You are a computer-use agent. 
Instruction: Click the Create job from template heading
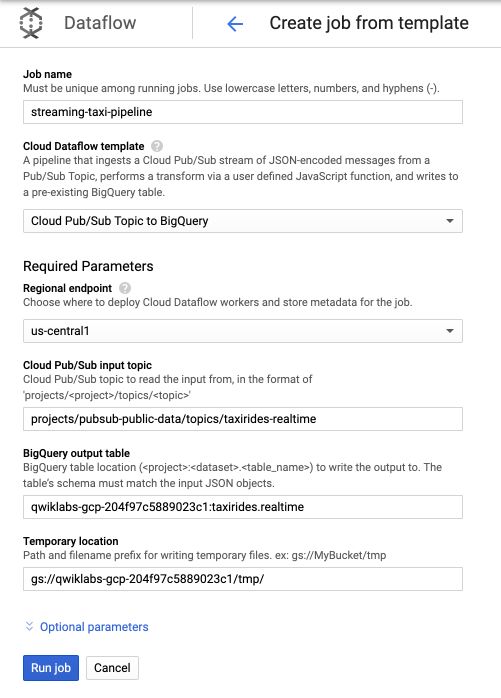tap(369, 23)
